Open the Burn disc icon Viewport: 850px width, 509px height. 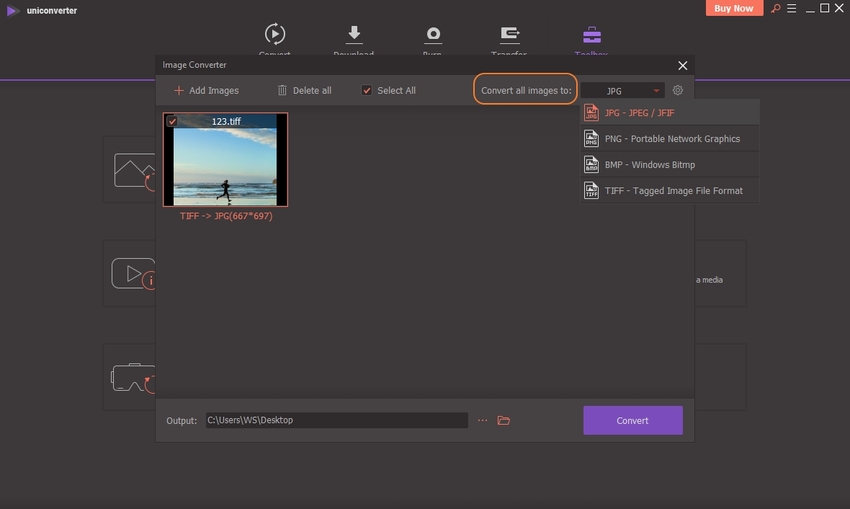(433, 34)
